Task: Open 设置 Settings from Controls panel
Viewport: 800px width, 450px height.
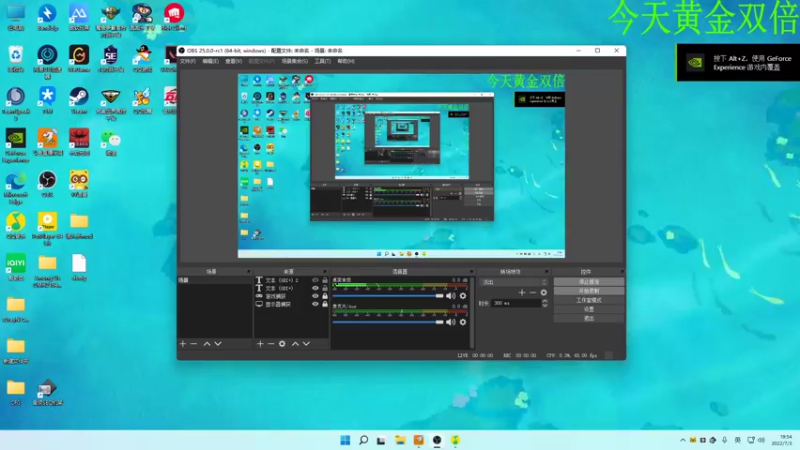Action: click(588, 309)
